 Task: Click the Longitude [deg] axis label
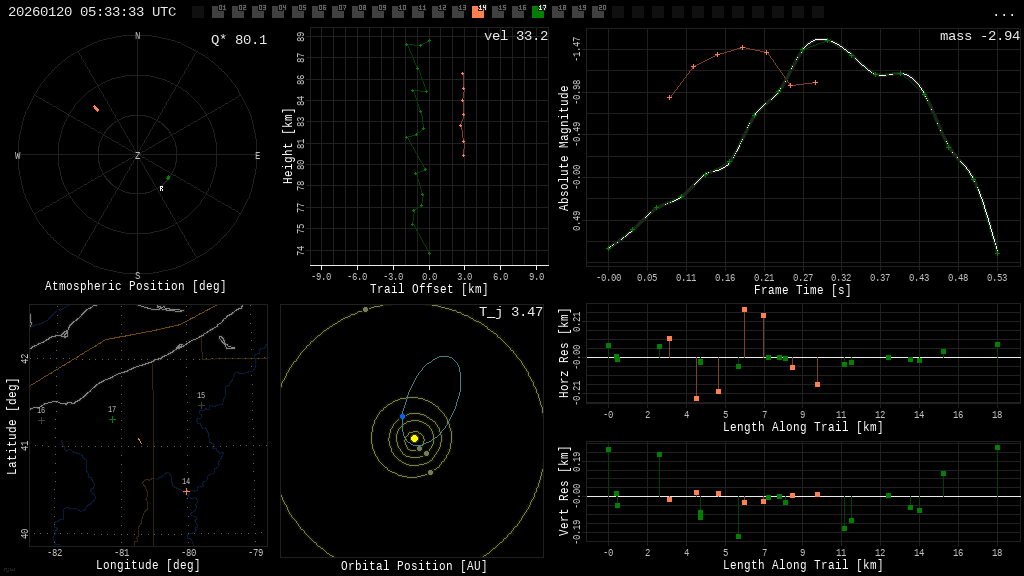pos(148,565)
